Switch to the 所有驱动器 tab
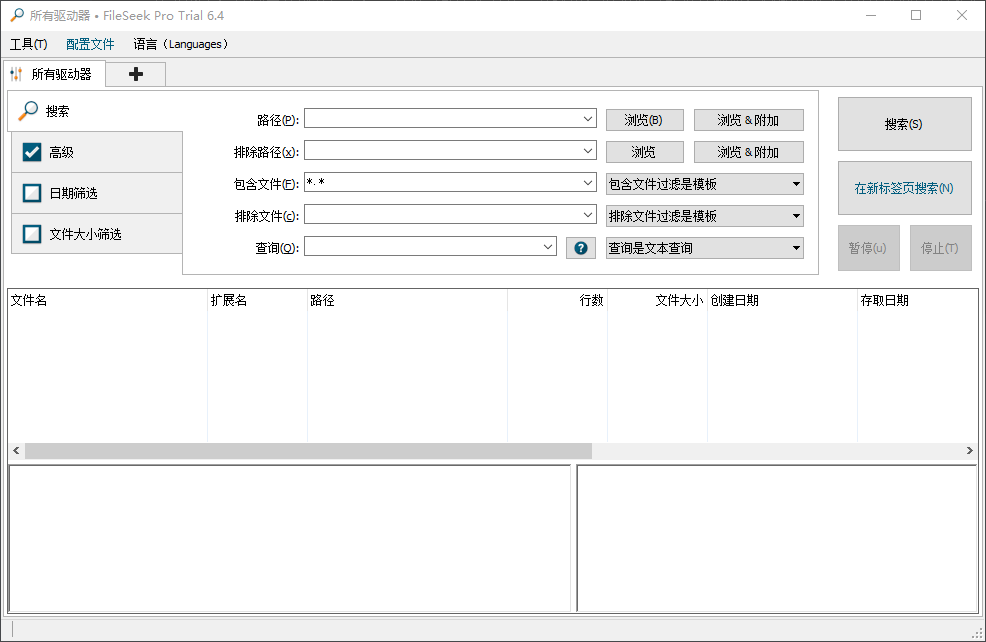 [x=62, y=74]
